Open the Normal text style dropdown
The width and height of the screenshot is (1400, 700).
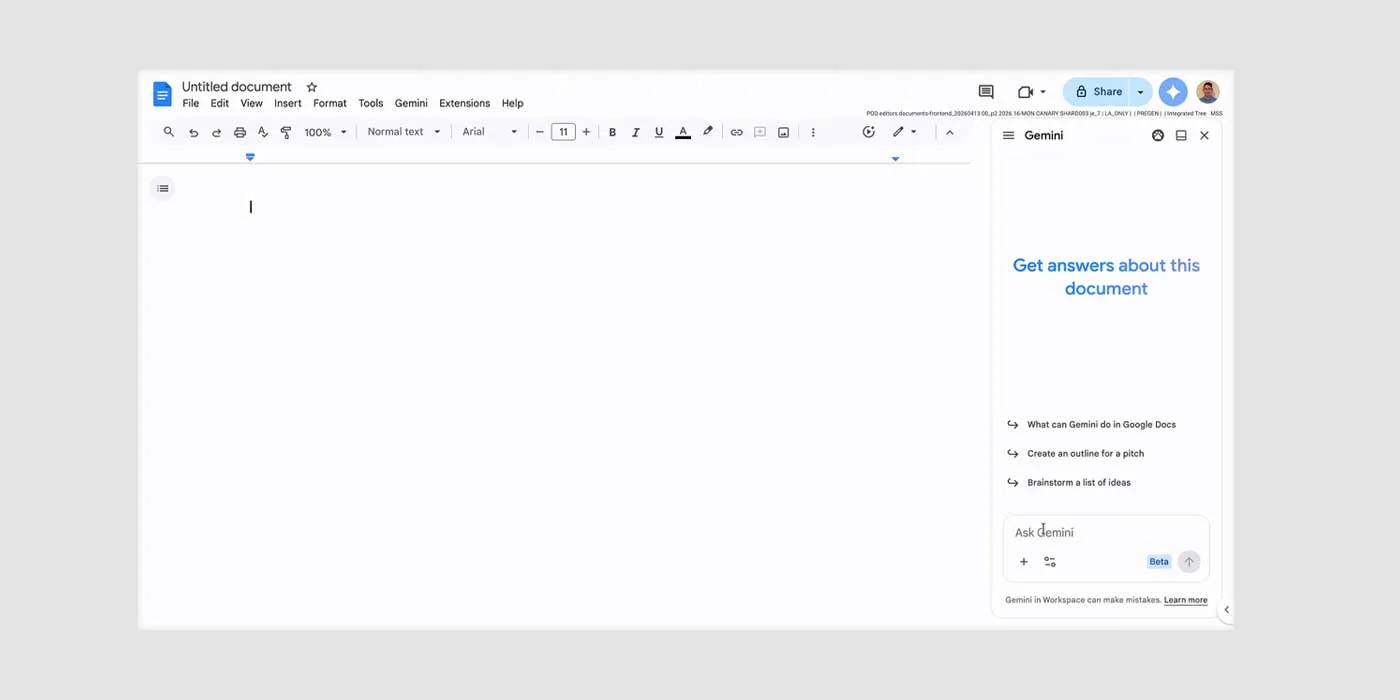point(403,132)
